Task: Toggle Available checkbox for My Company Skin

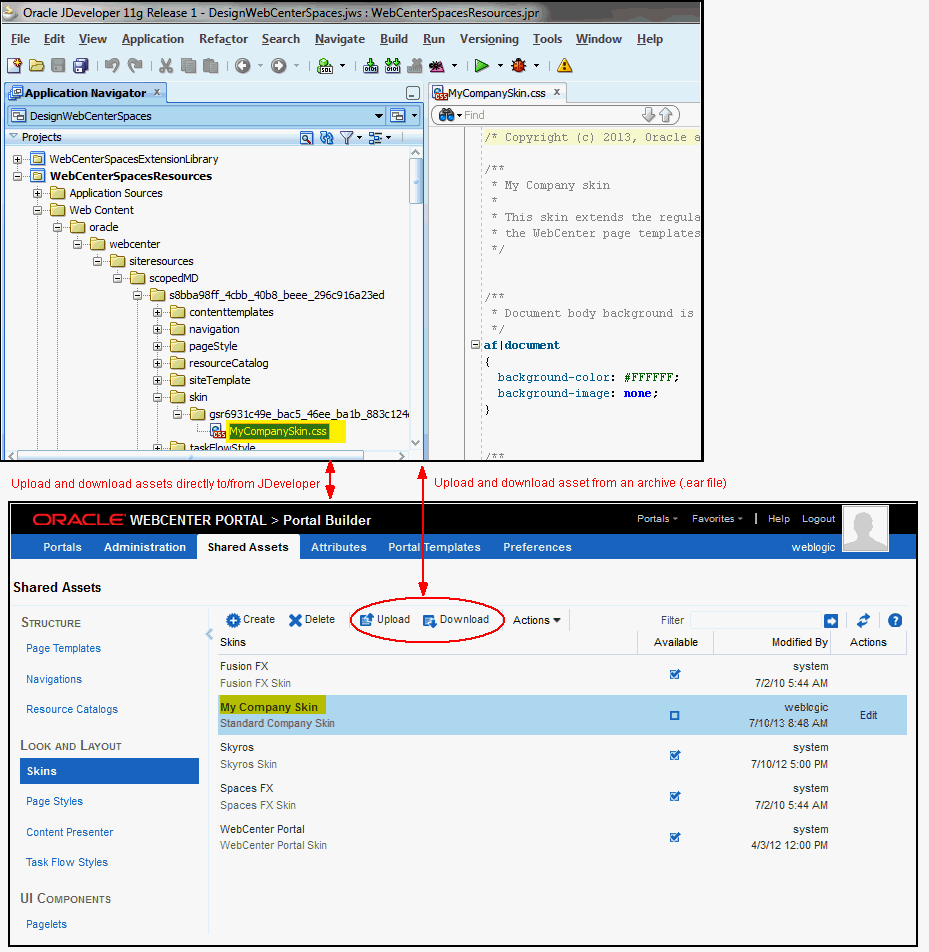Action: tap(675, 715)
